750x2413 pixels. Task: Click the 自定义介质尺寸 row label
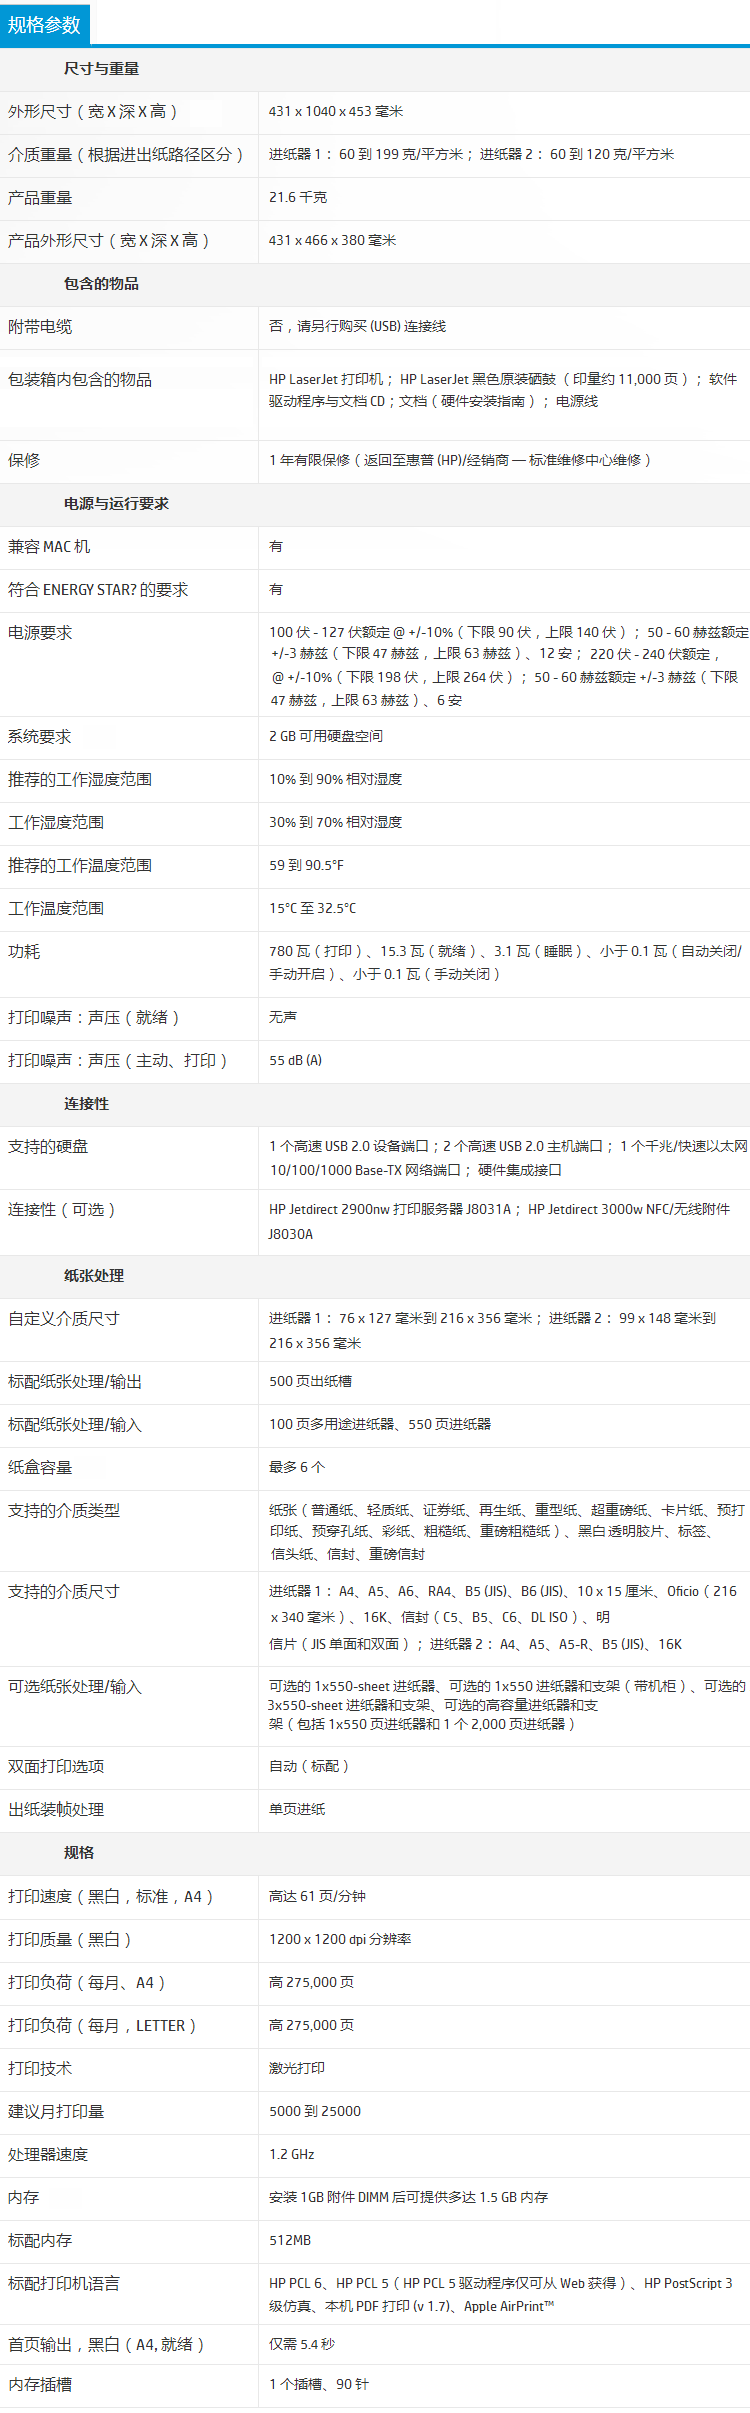point(64,1319)
